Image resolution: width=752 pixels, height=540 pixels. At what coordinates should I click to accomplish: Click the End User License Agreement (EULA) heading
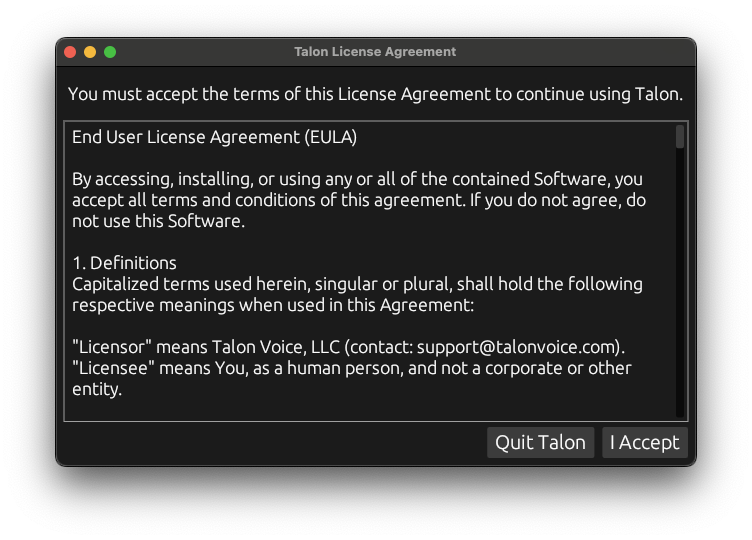point(214,137)
